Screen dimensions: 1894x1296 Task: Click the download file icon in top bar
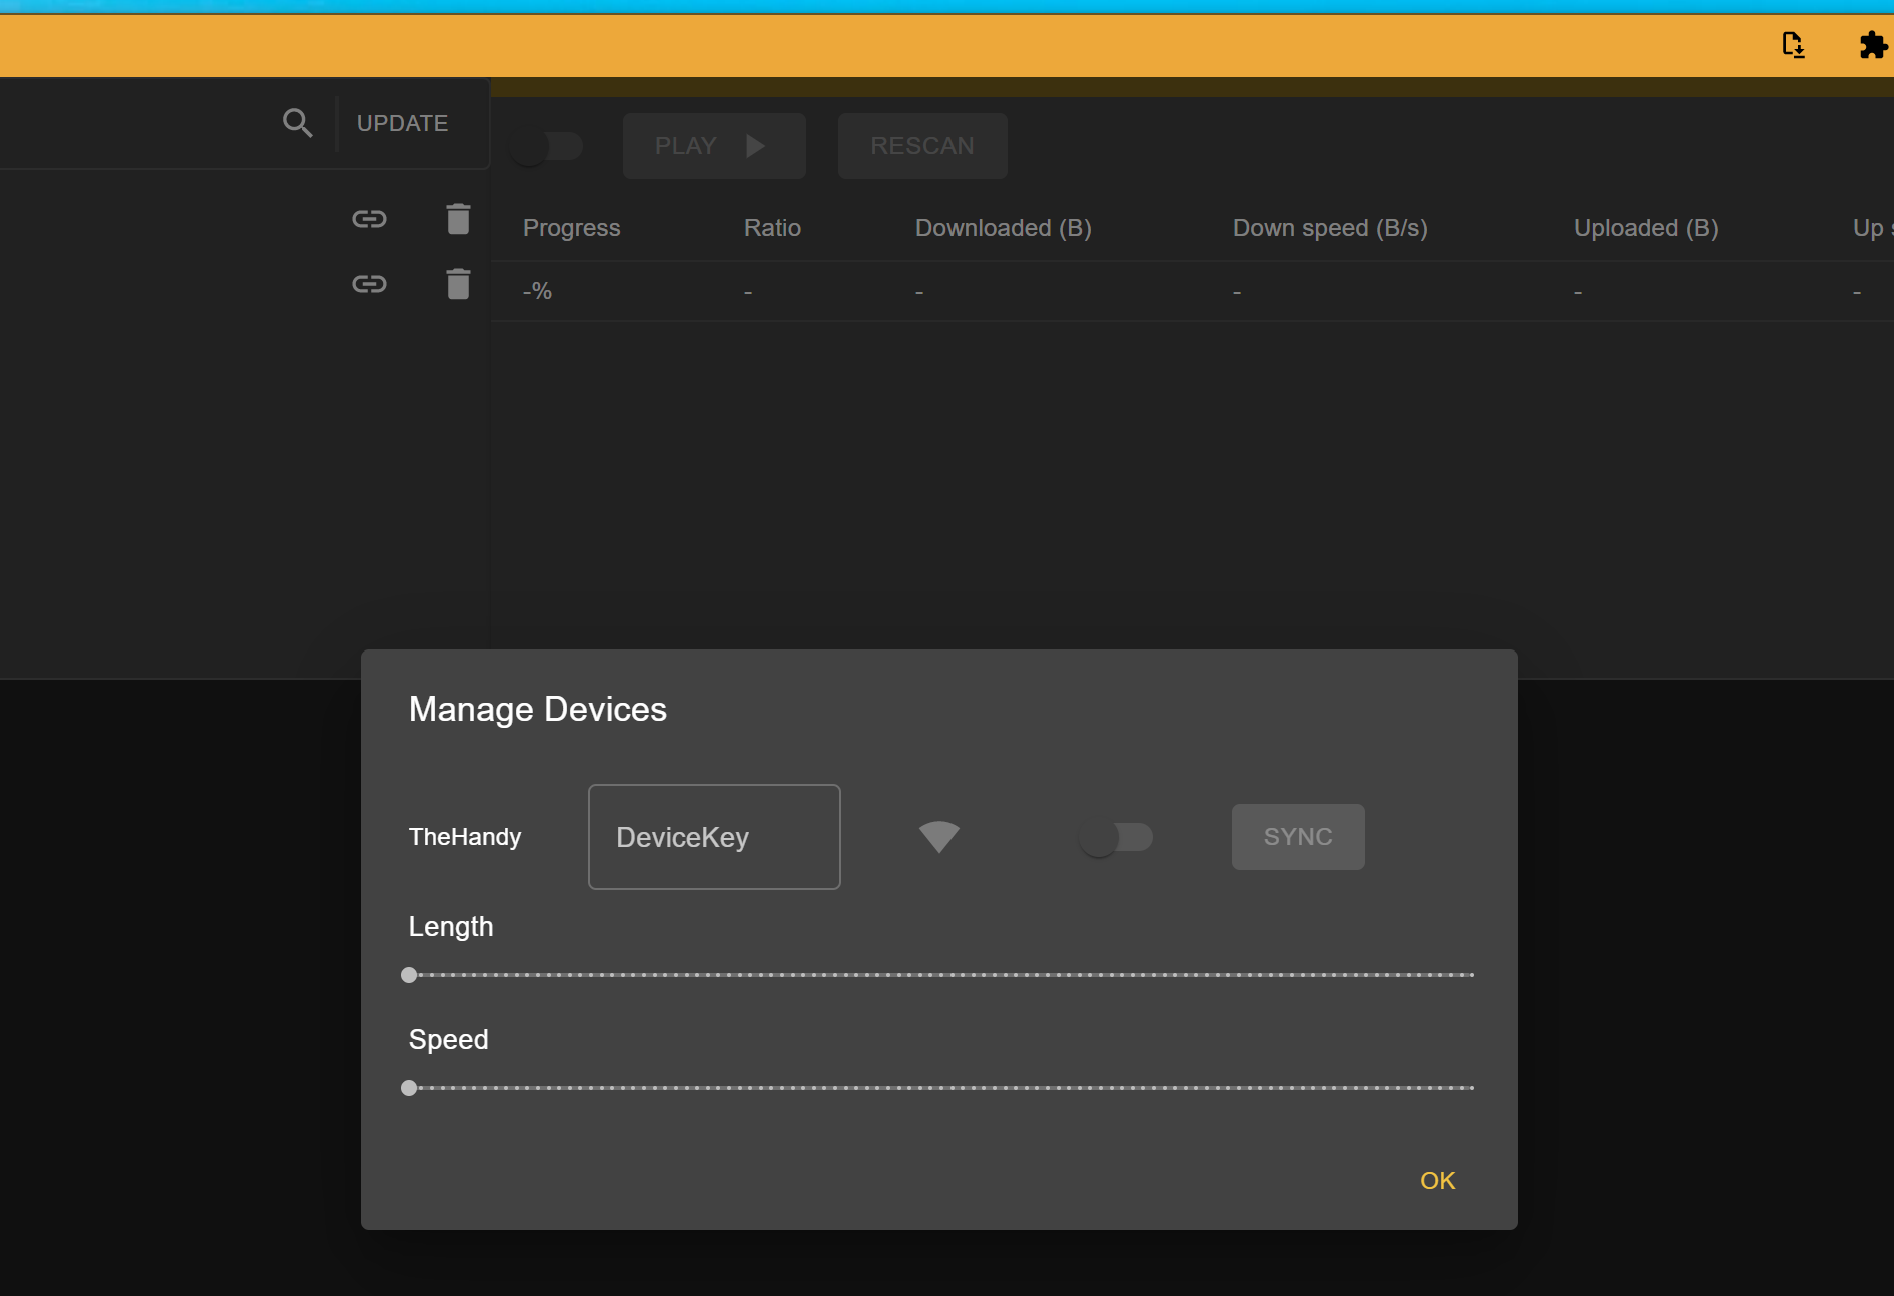click(x=1794, y=45)
